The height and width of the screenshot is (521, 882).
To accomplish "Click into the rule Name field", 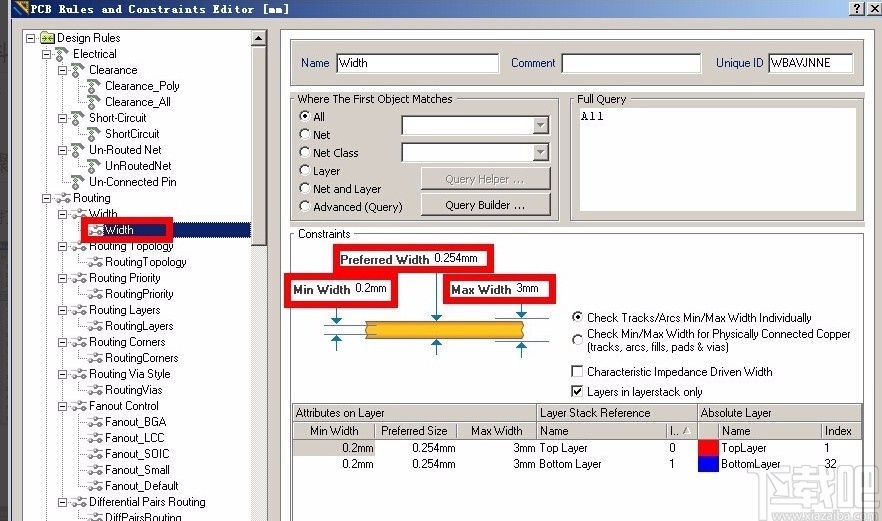I will (x=417, y=63).
